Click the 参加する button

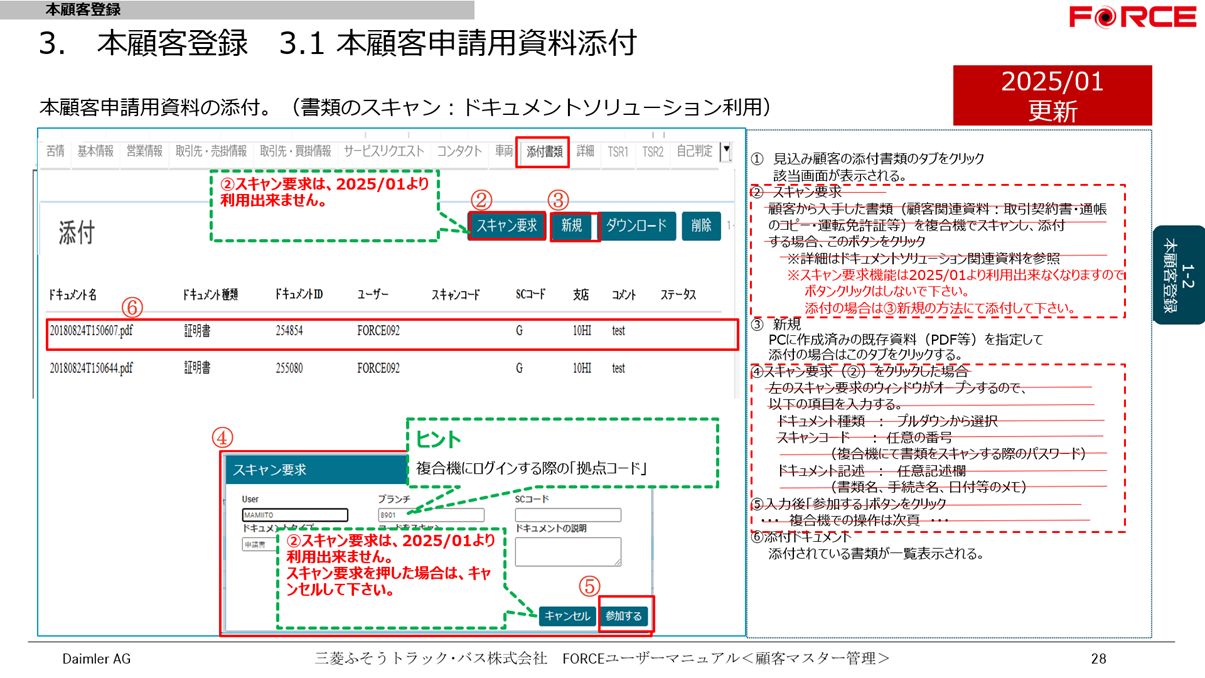[624, 616]
